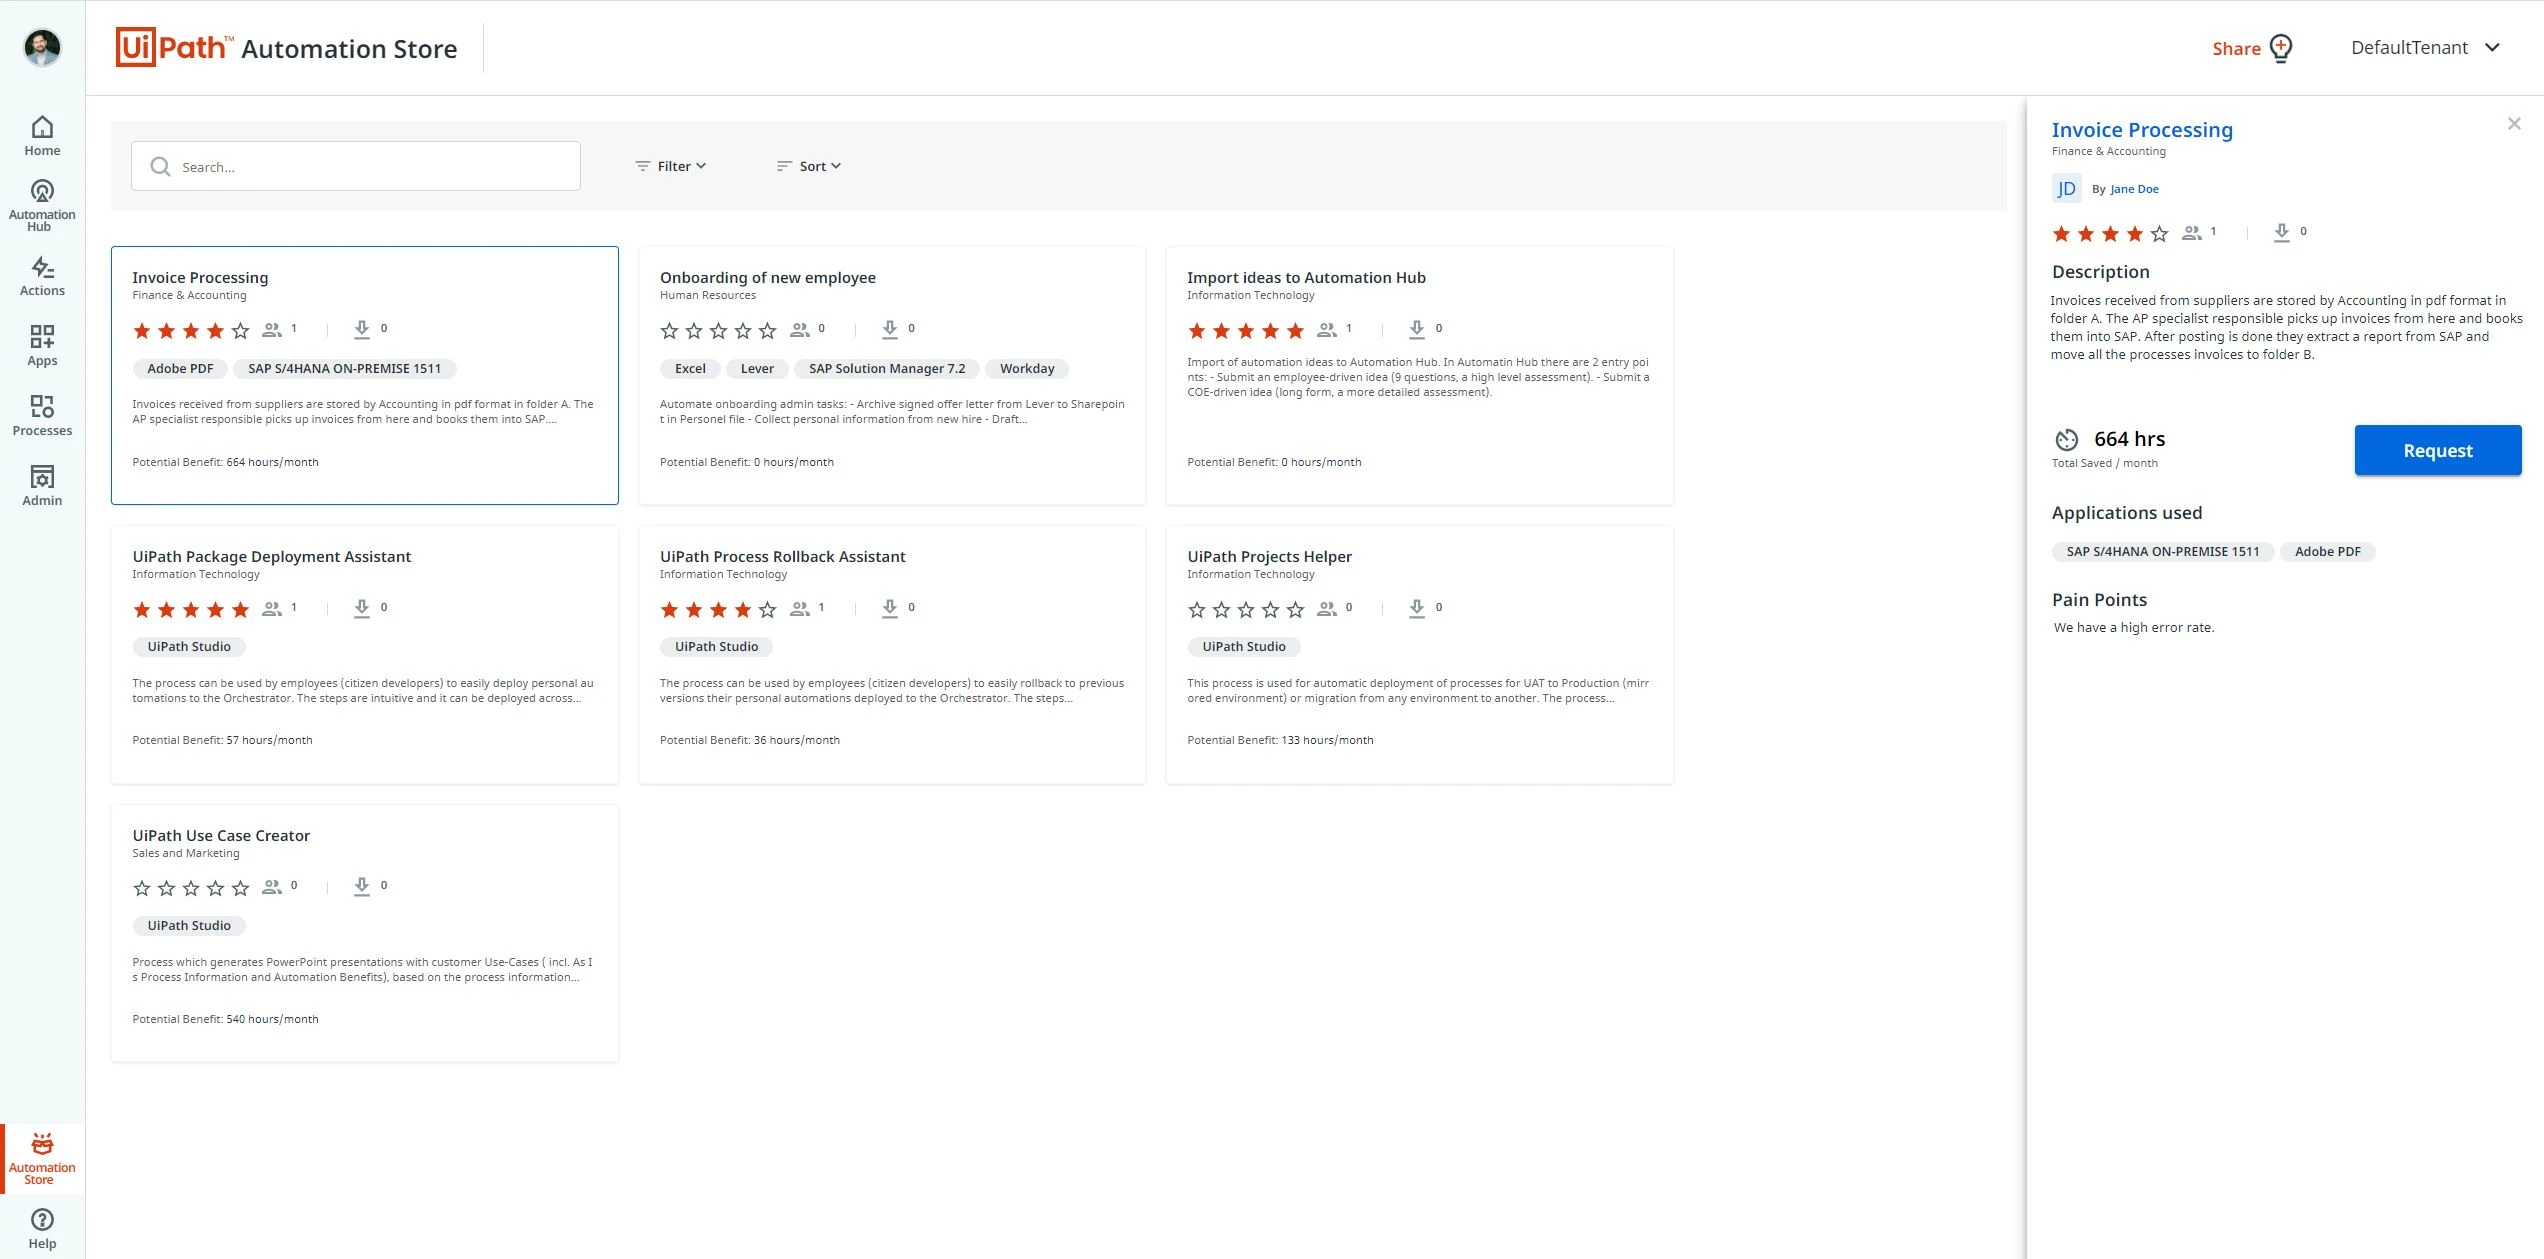Viewport: 2544px width, 1259px height.
Task: Click star rating on Invoice Processing card
Action: point(191,330)
